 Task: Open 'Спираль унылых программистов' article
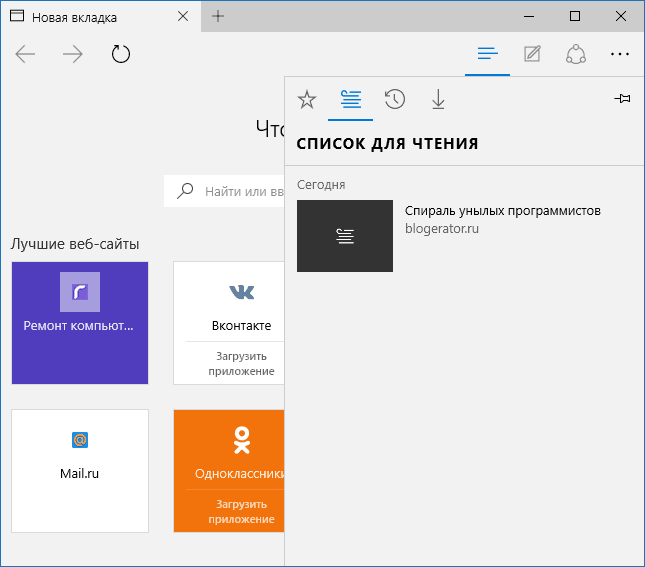[x=503, y=211]
